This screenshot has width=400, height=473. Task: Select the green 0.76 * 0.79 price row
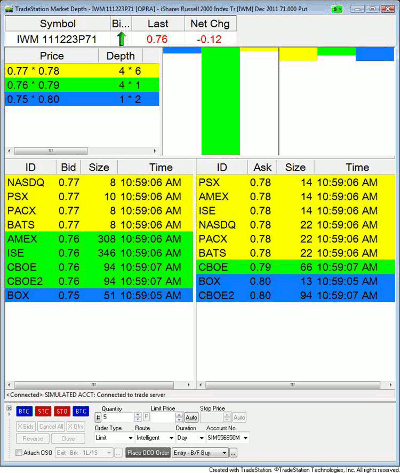tap(82, 85)
